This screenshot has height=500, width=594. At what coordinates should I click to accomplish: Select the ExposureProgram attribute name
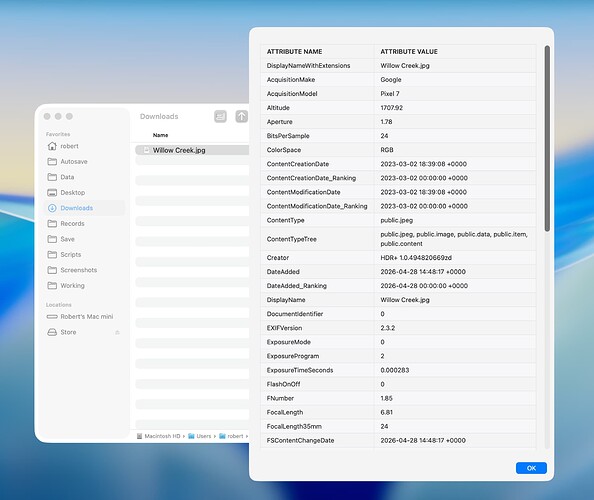292,356
